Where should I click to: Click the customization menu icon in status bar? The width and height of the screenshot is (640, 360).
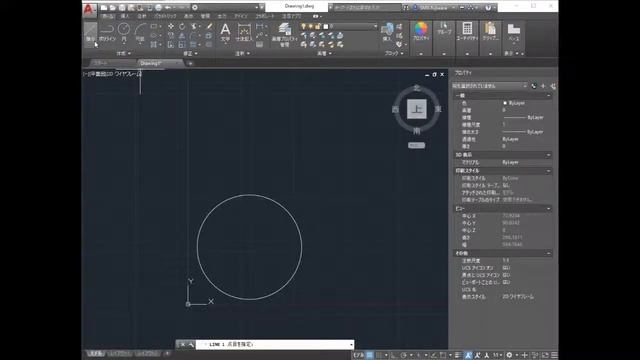point(554,355)
